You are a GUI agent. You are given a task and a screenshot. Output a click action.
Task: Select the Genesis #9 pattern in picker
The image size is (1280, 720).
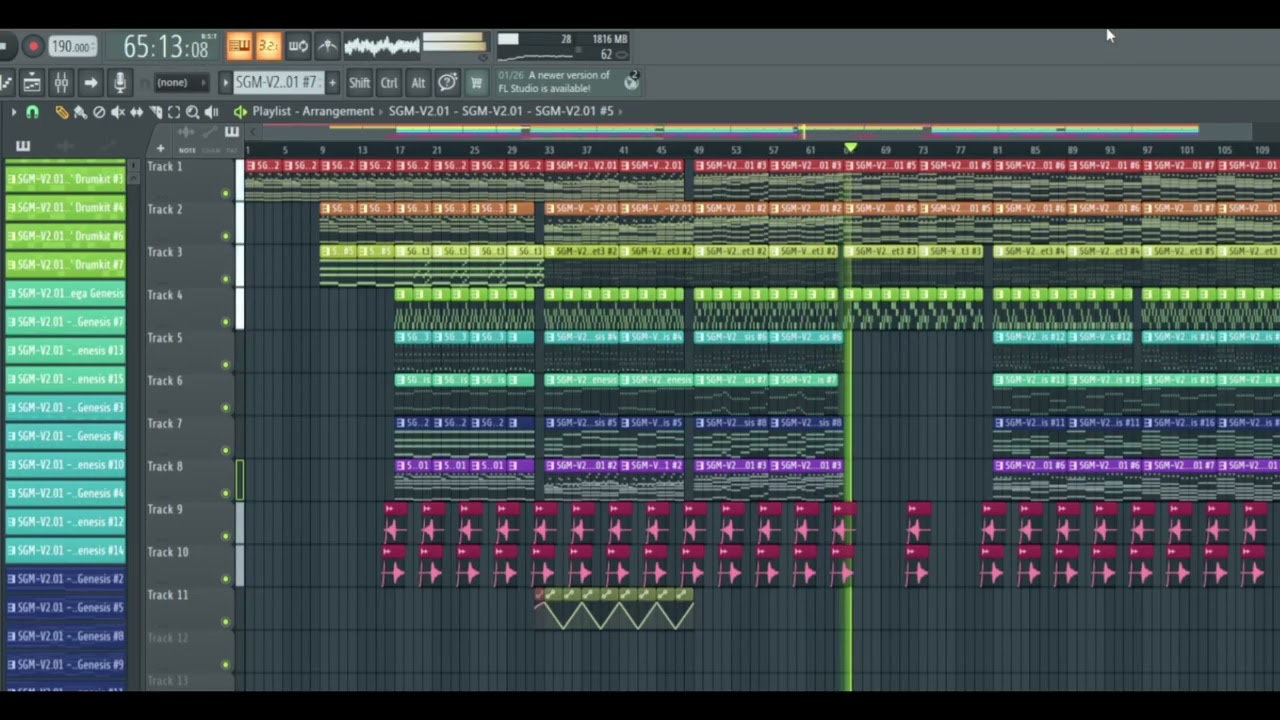(66, 665)
